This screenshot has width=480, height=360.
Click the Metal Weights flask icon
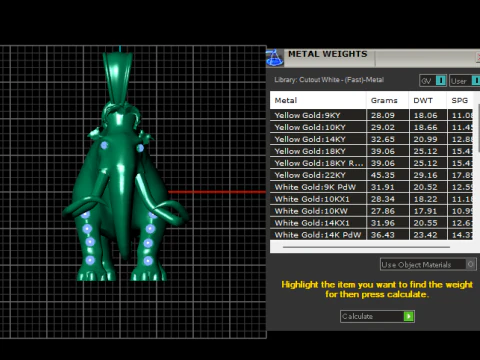pos(274,57)
